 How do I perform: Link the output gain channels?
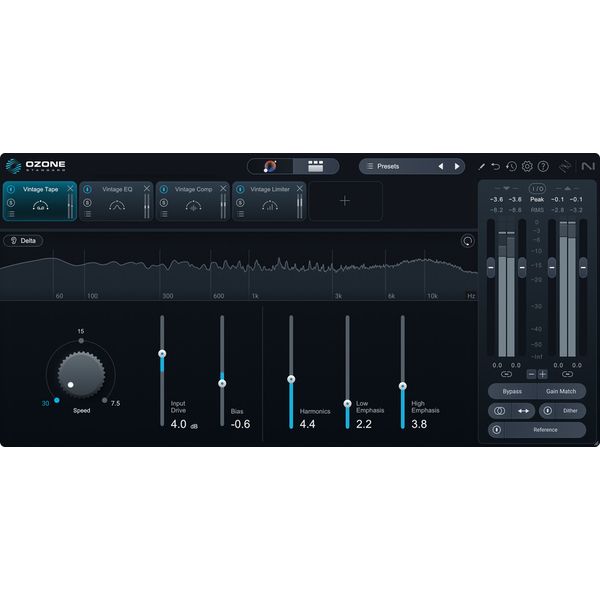tap(567, 374)
